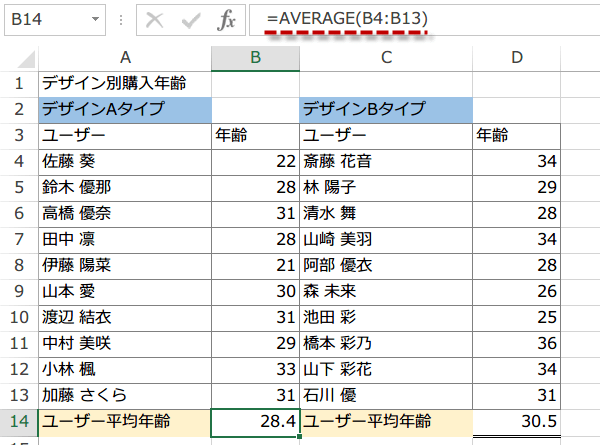600x445 pixels.
Task: Select cell with 田中 凛
Action: (125, 240)
